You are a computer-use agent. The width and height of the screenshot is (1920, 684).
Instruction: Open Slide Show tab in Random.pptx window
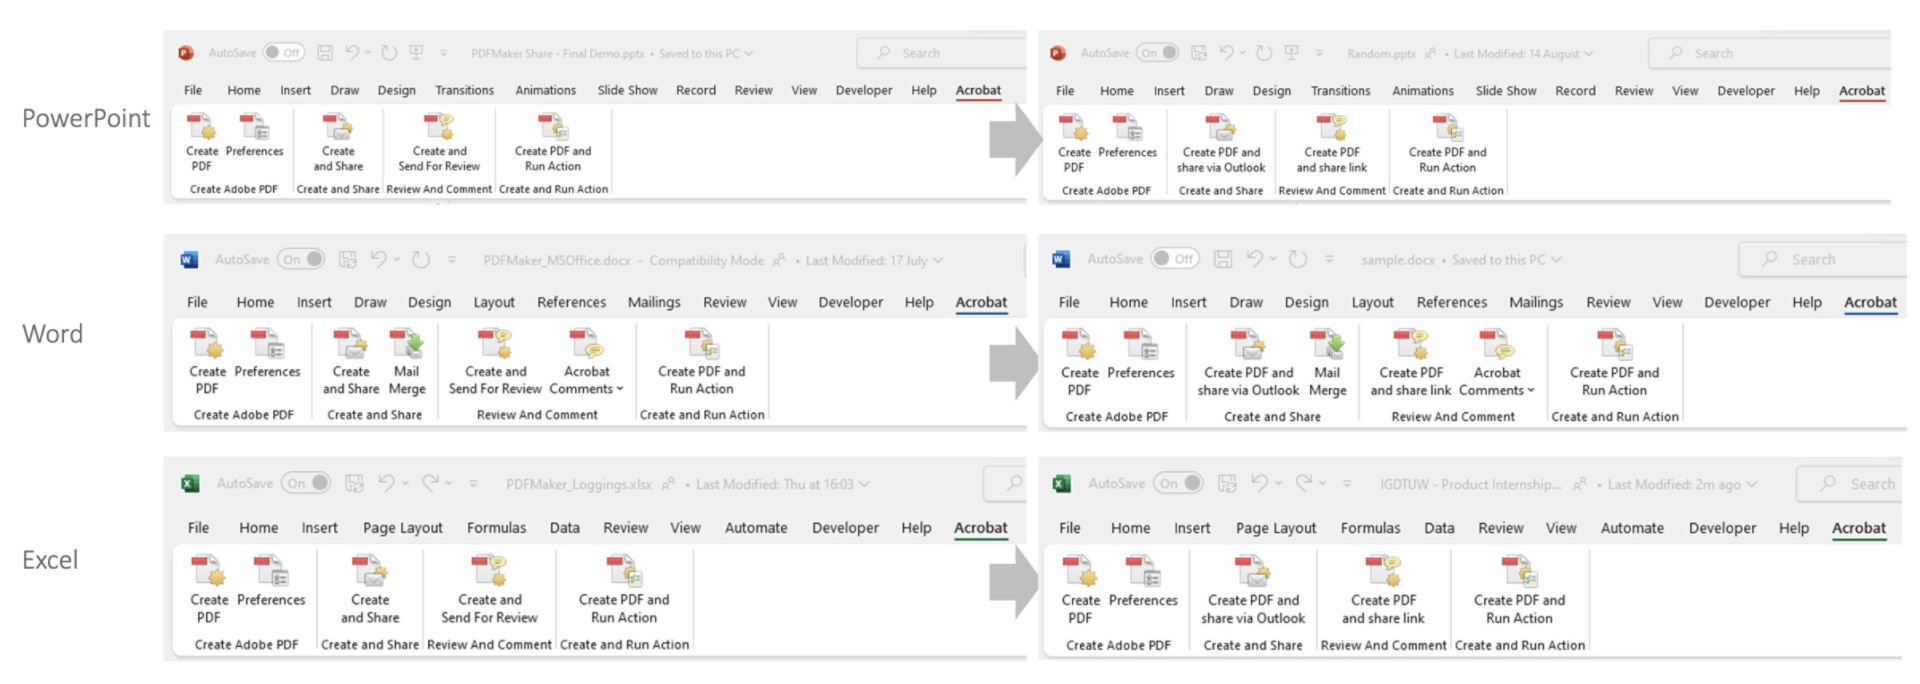[1505, 91]
